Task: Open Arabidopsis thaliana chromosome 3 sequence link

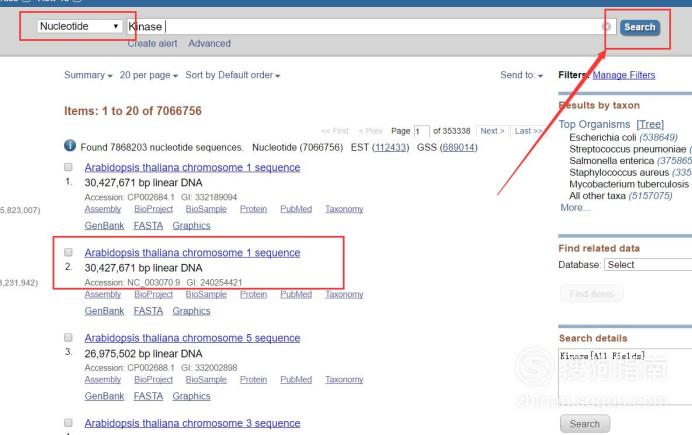Action: [x=192, y=423]
